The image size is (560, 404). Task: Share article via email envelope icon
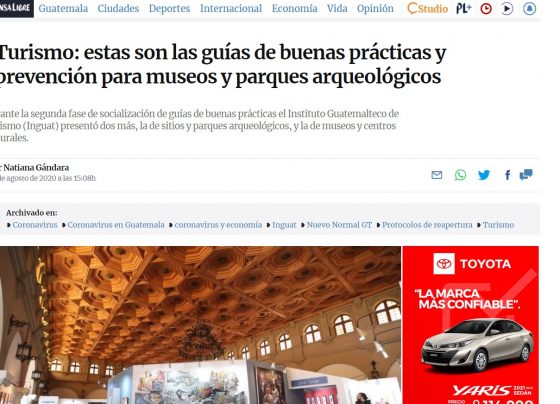[x=436, y=175]
